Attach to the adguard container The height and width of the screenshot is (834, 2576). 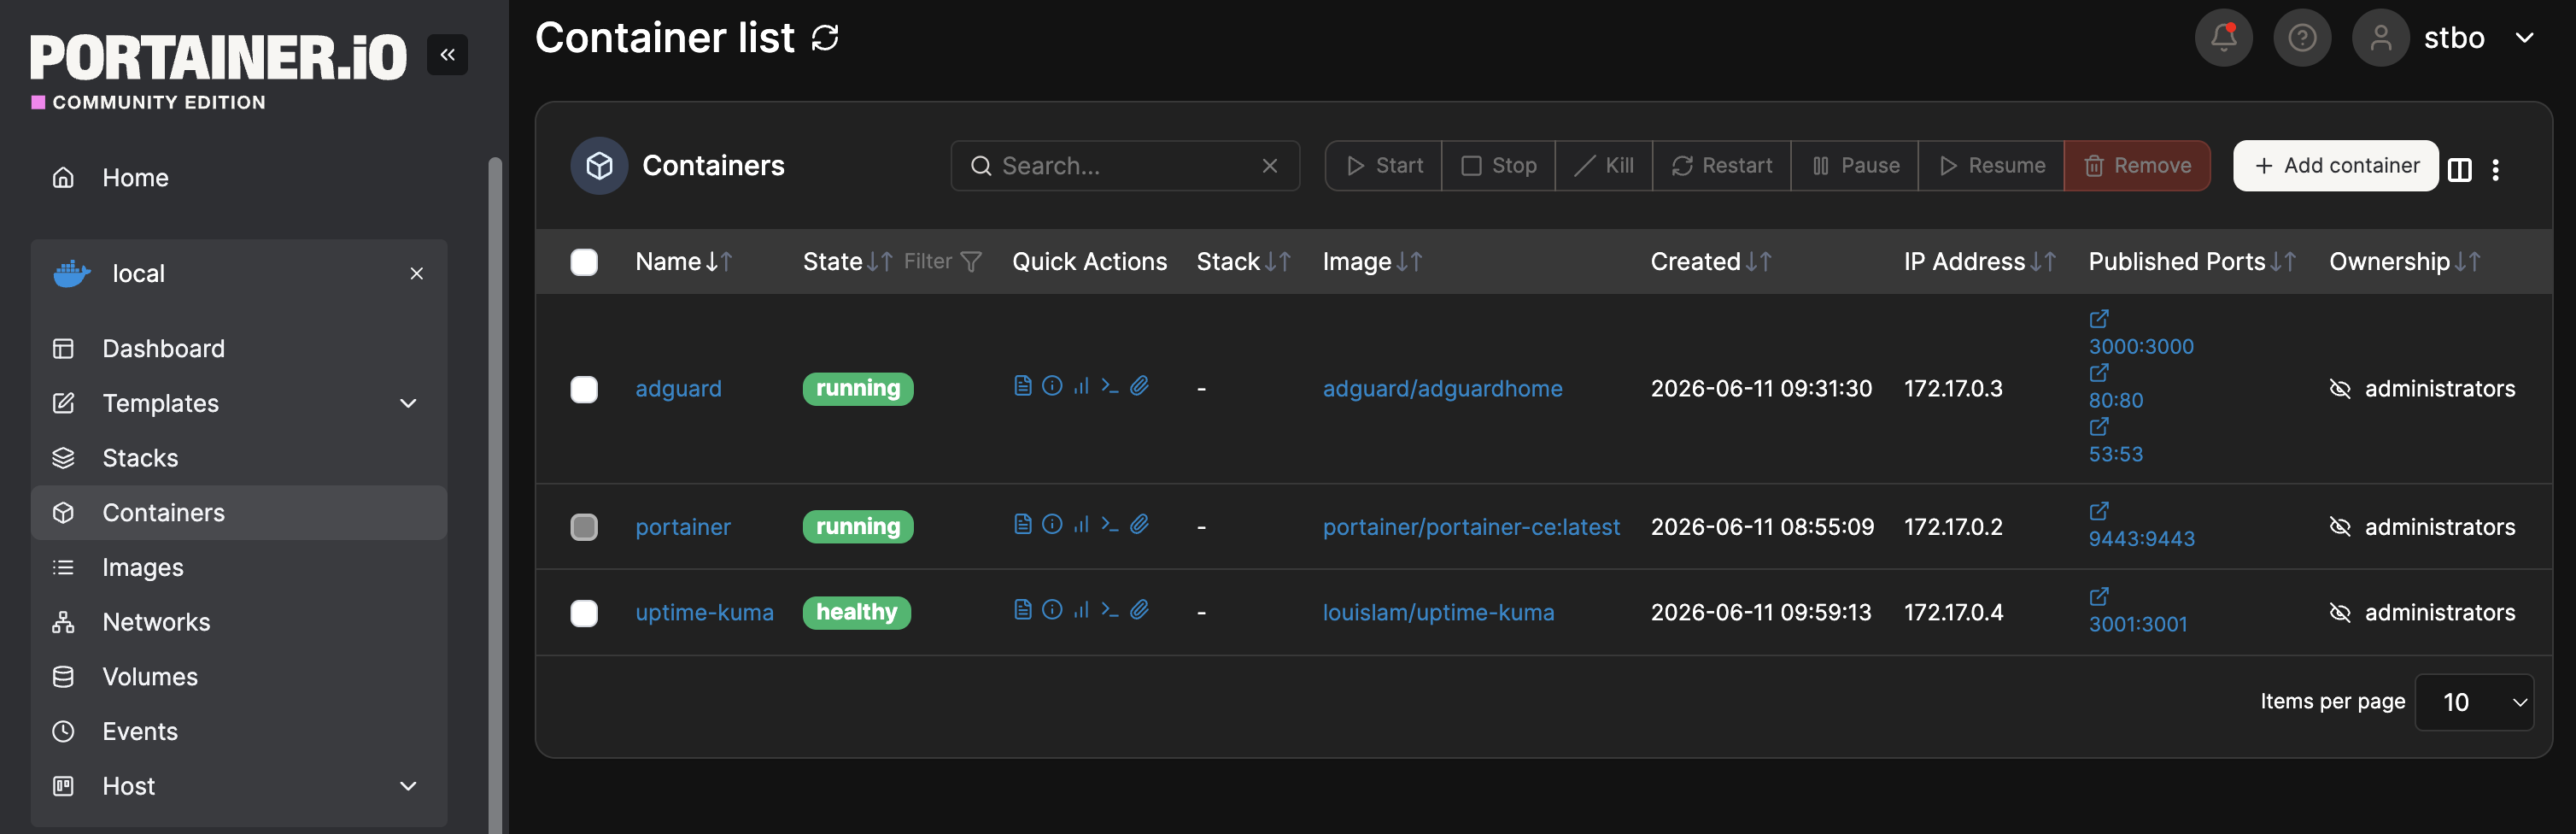point(1139,386)
